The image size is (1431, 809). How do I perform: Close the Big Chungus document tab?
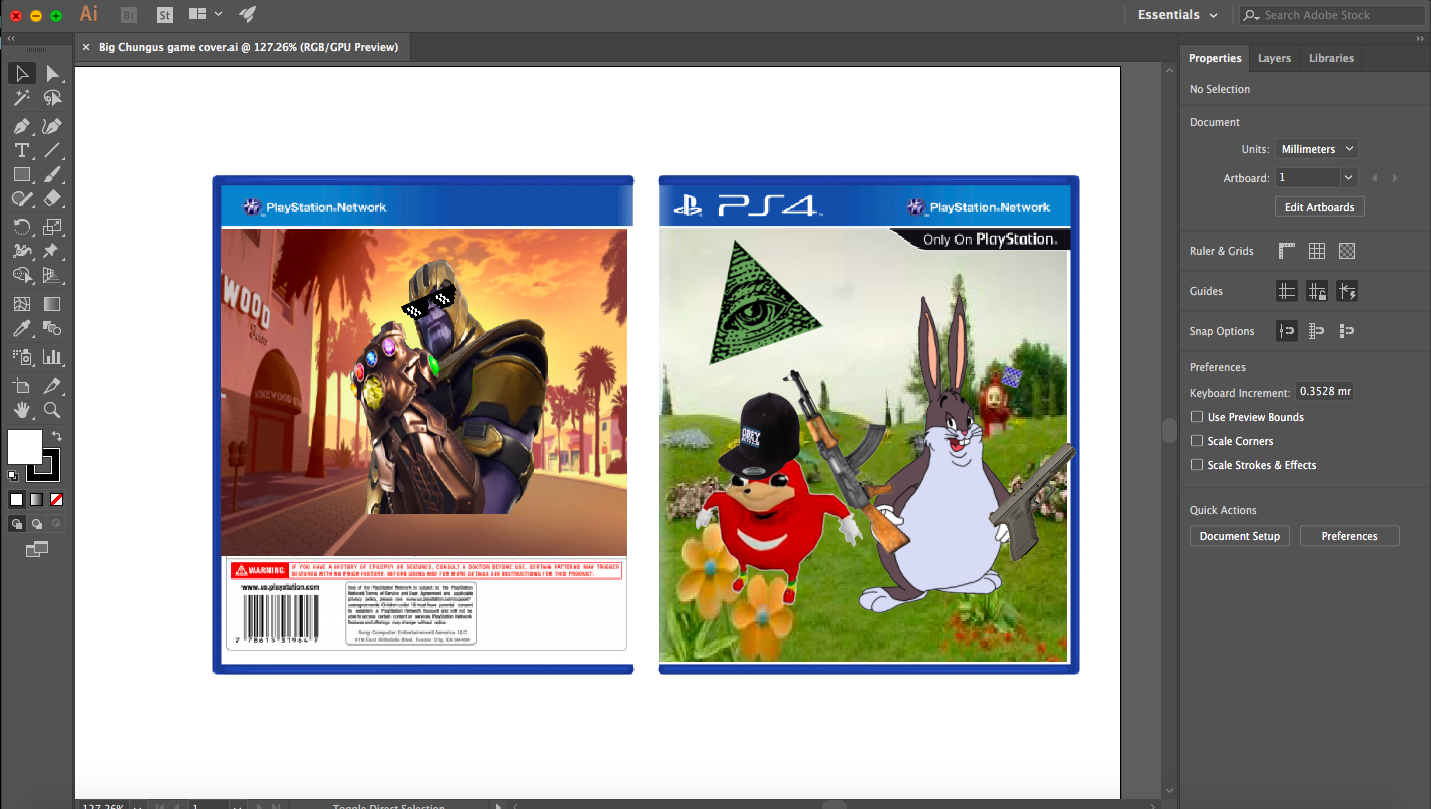[86, 47]
